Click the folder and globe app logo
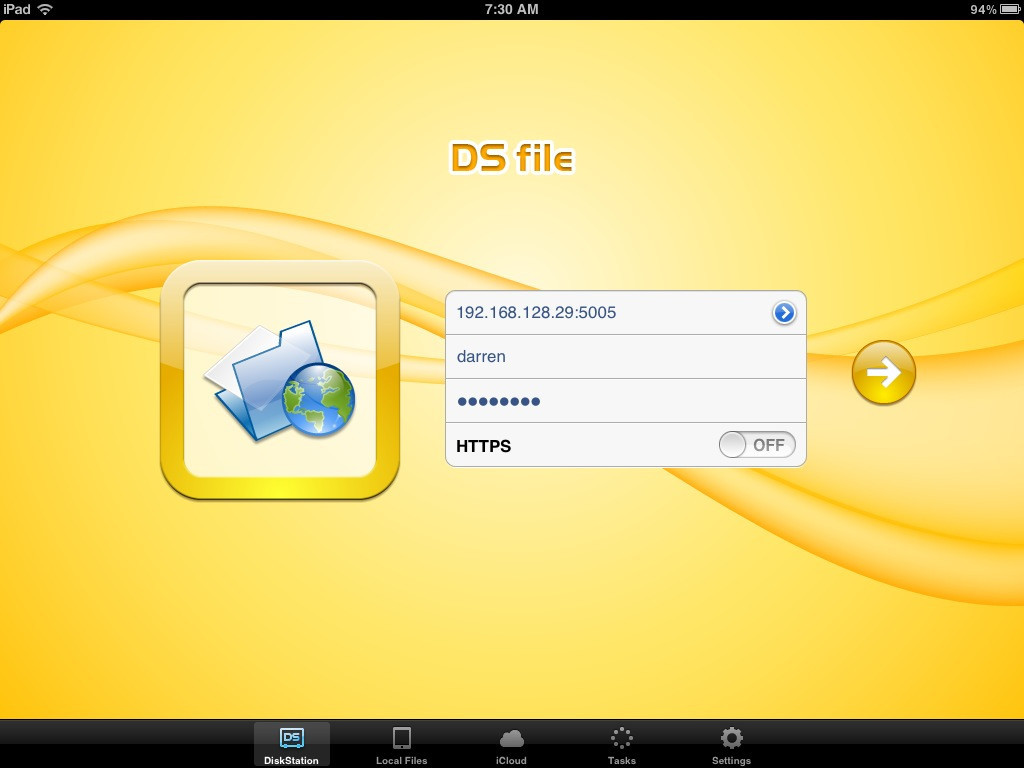Screen dimensions: 1024x768 [x=280, y=380]
